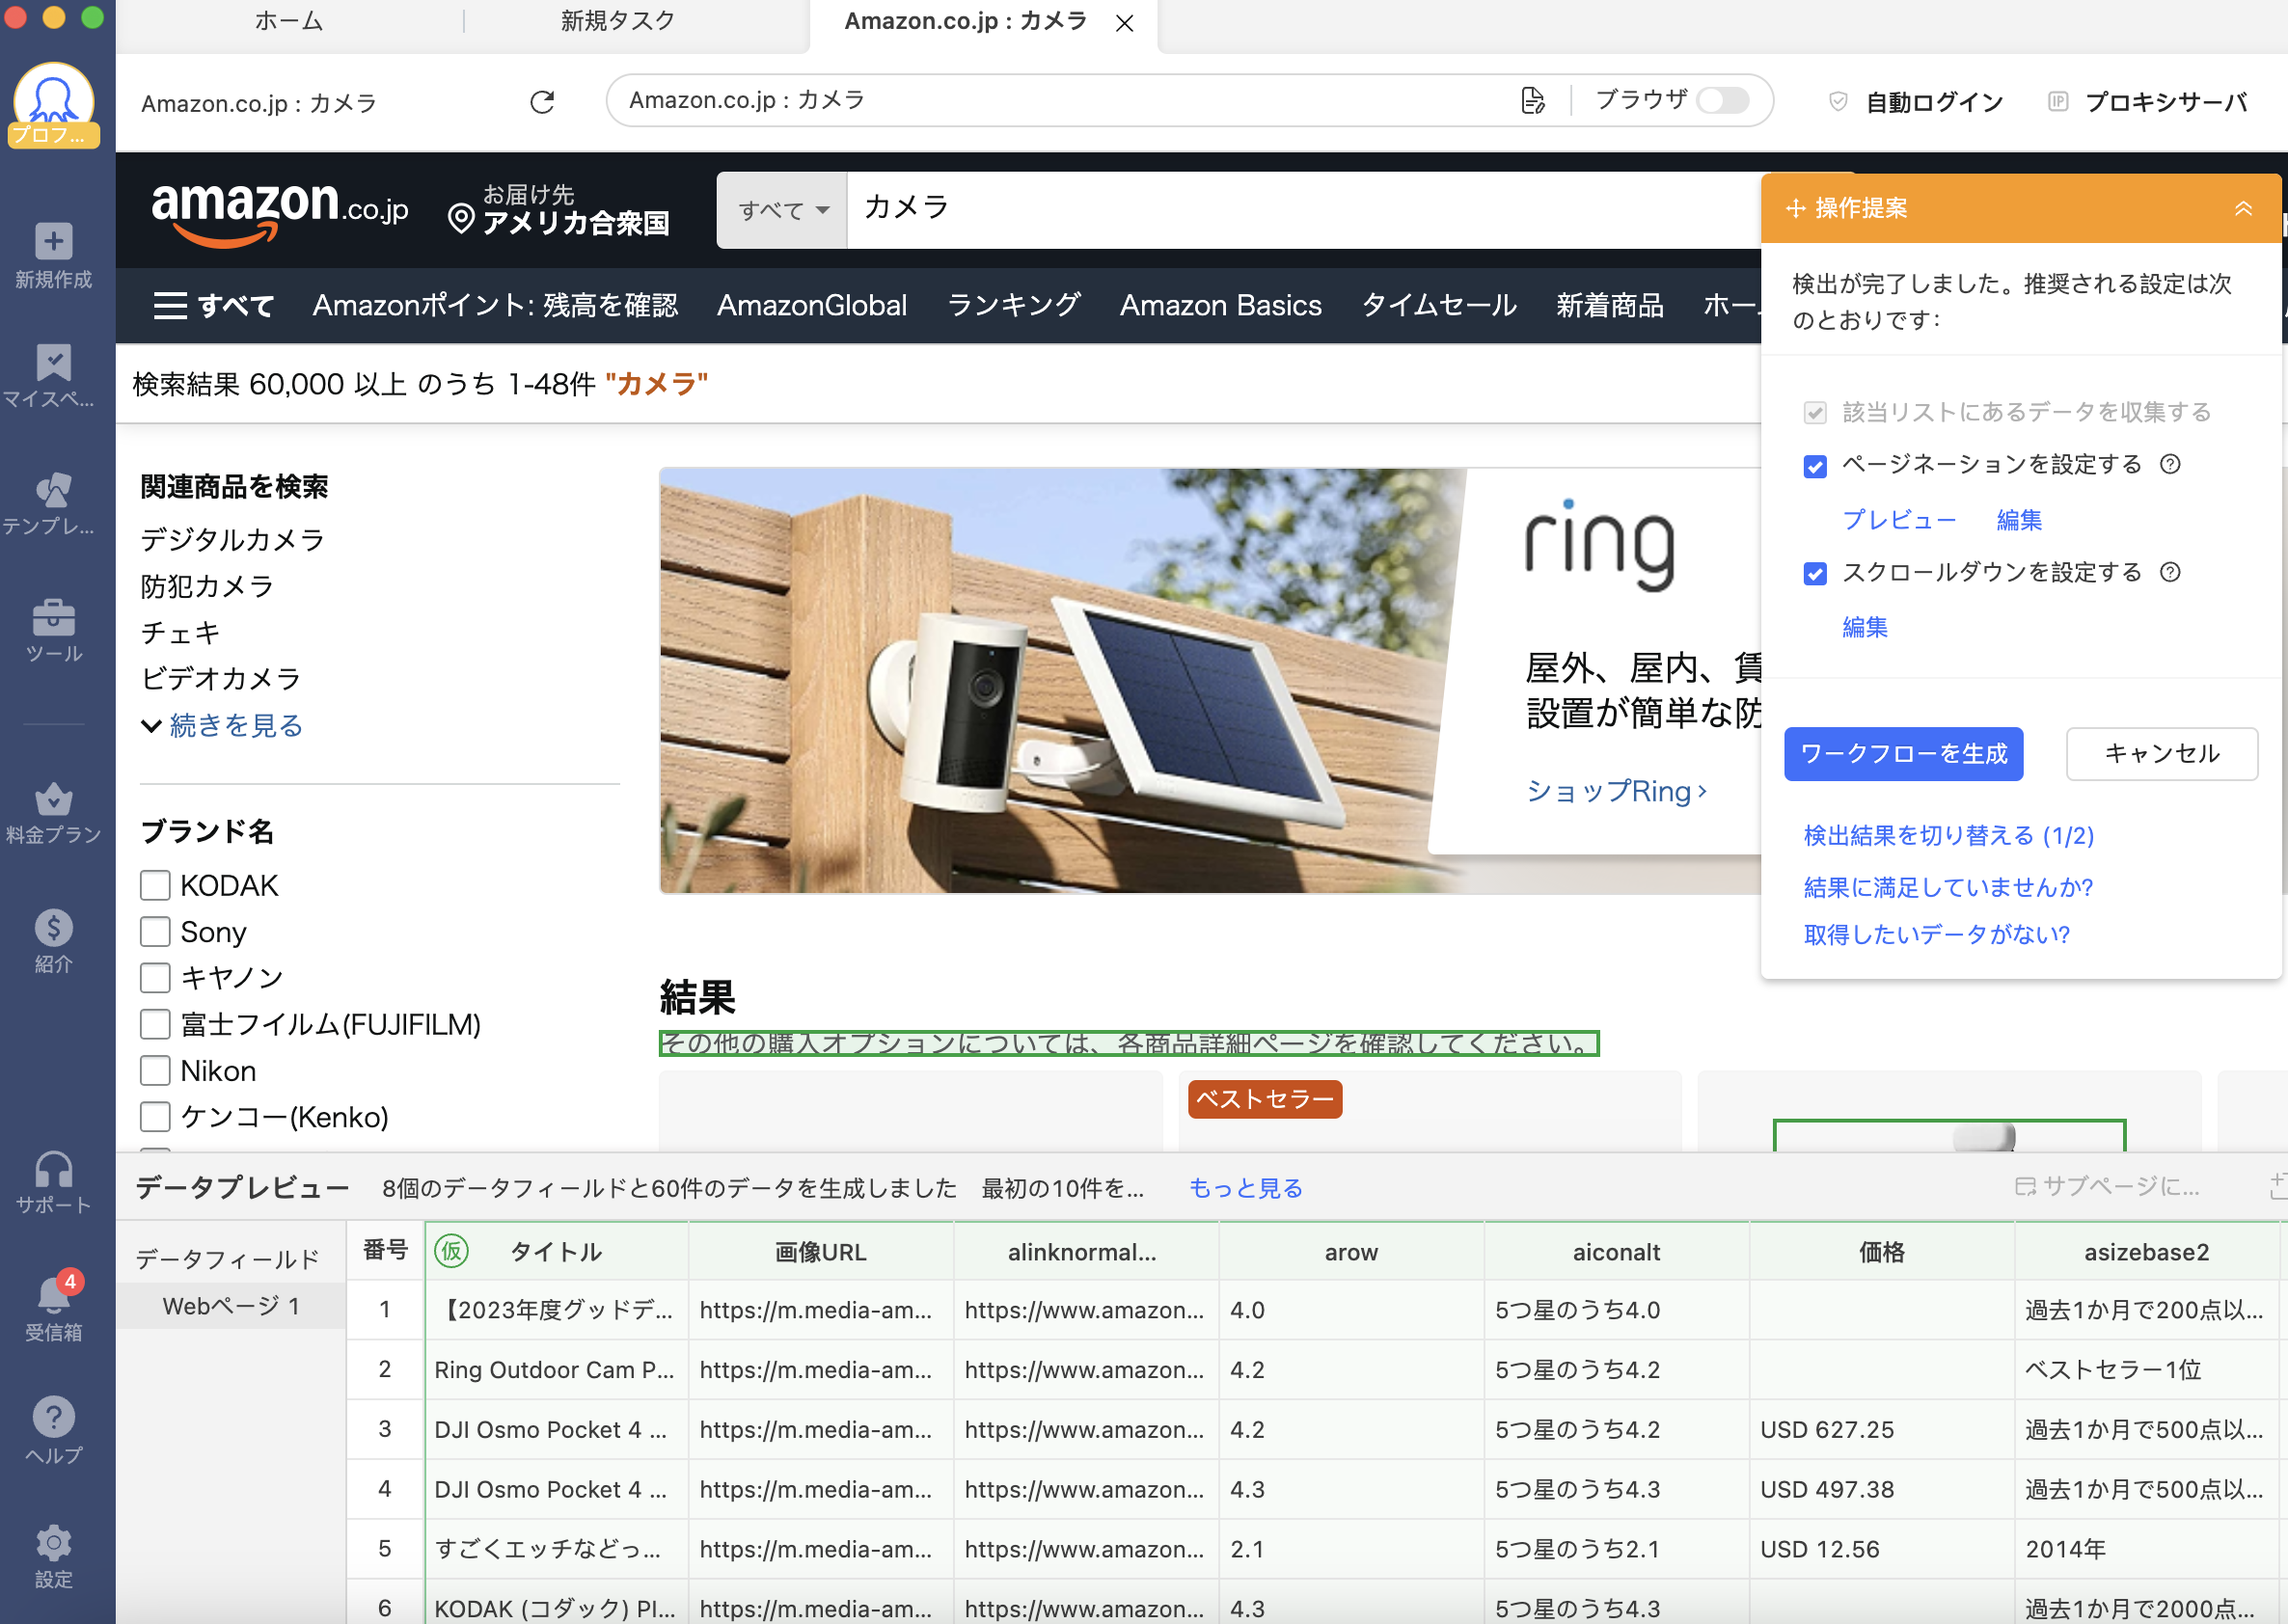The width and height of the screenshot is (2288, 1624).
Task: Open 受信箱 bell icon
Action: pos(54,1294)
